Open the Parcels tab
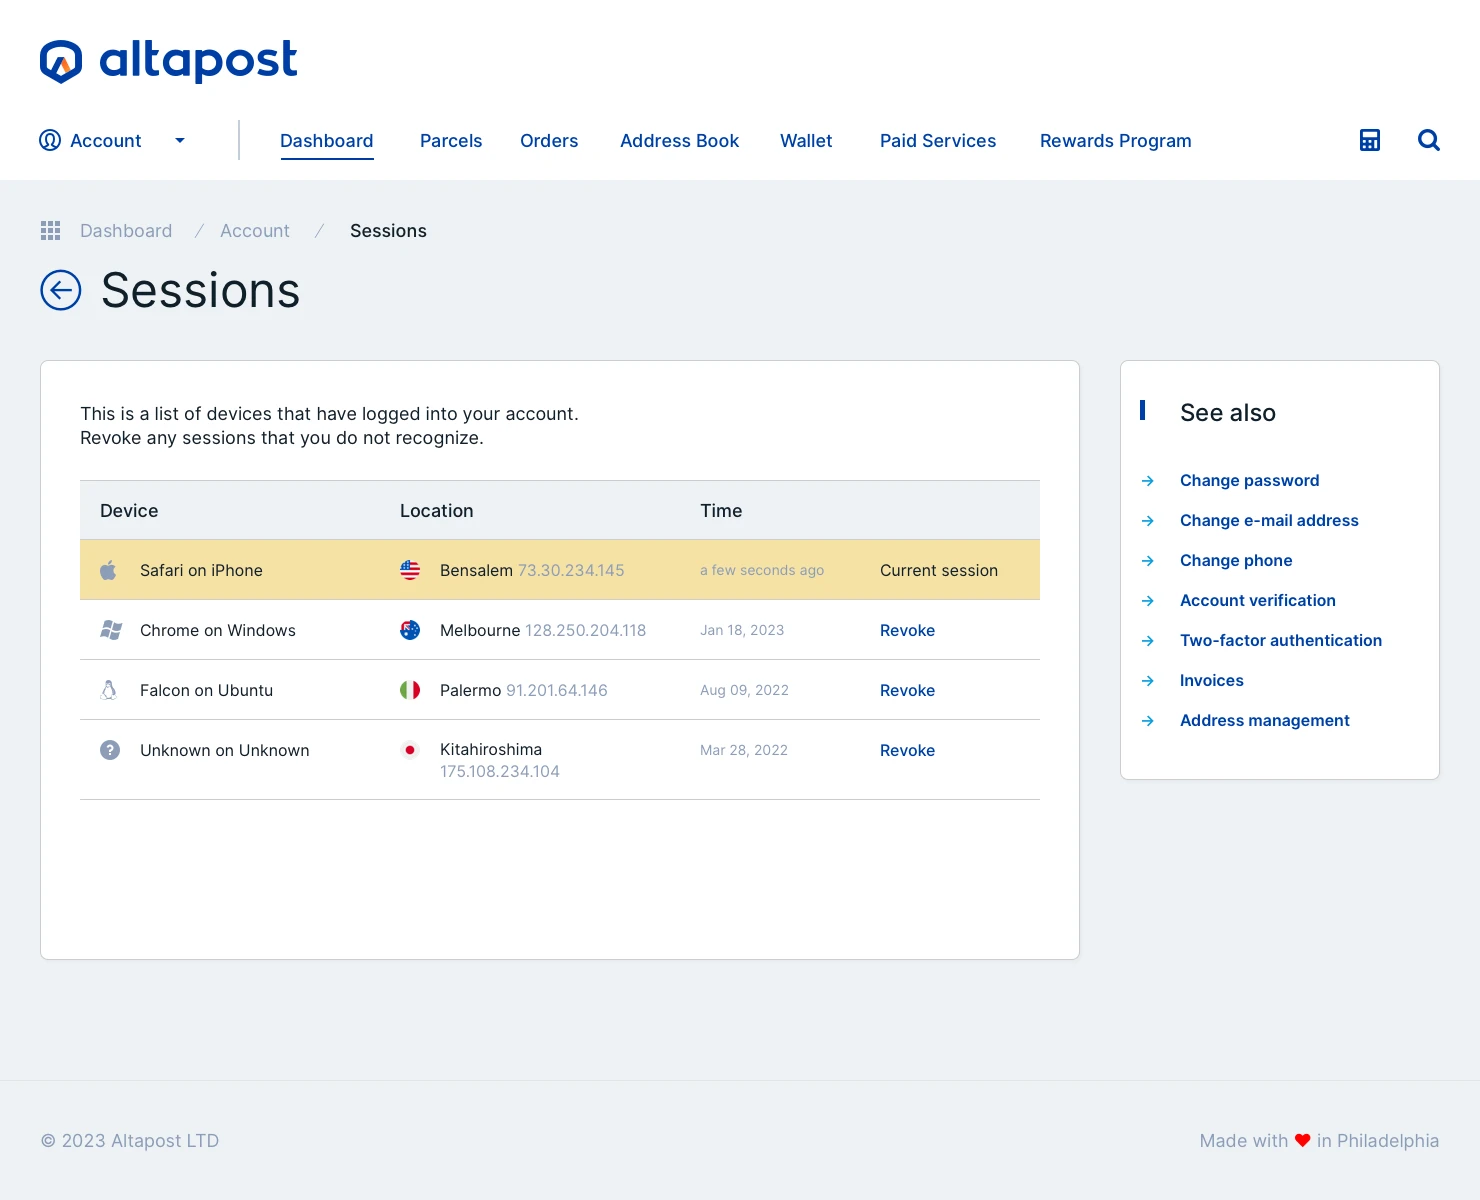 451,140
